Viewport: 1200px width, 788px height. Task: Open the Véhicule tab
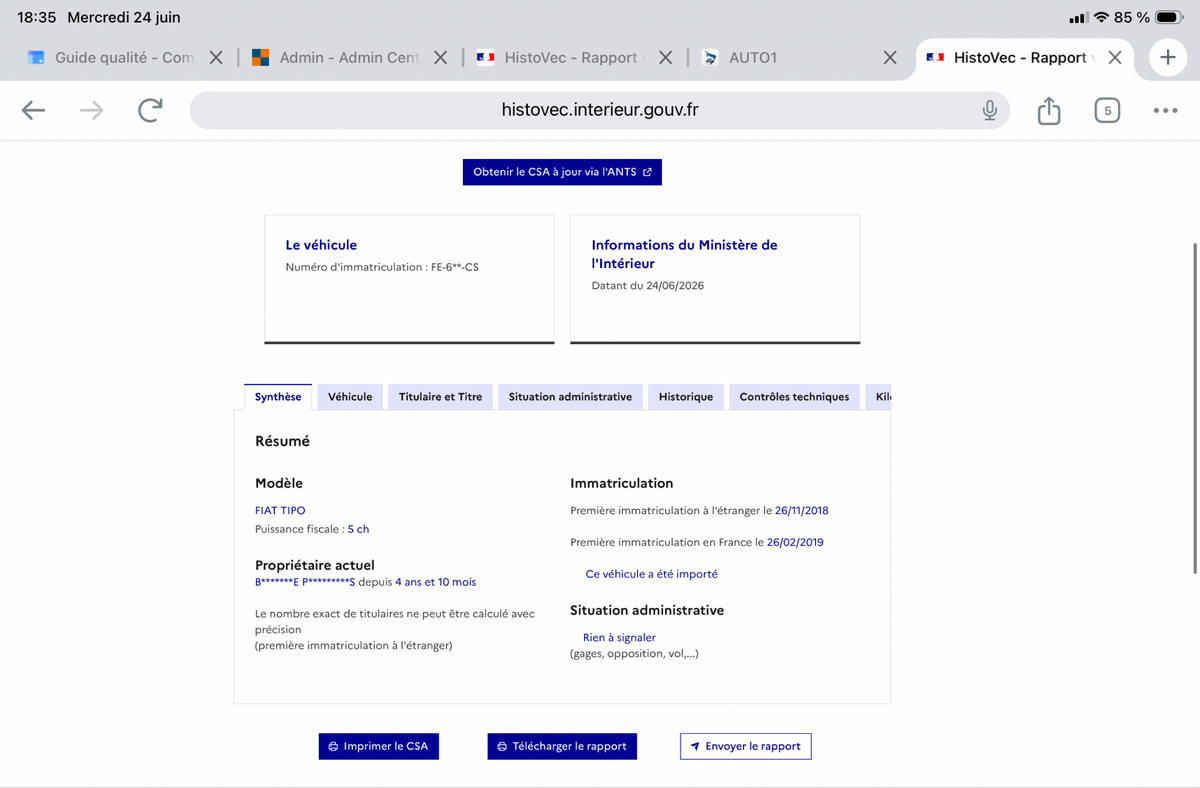(350, 397)
